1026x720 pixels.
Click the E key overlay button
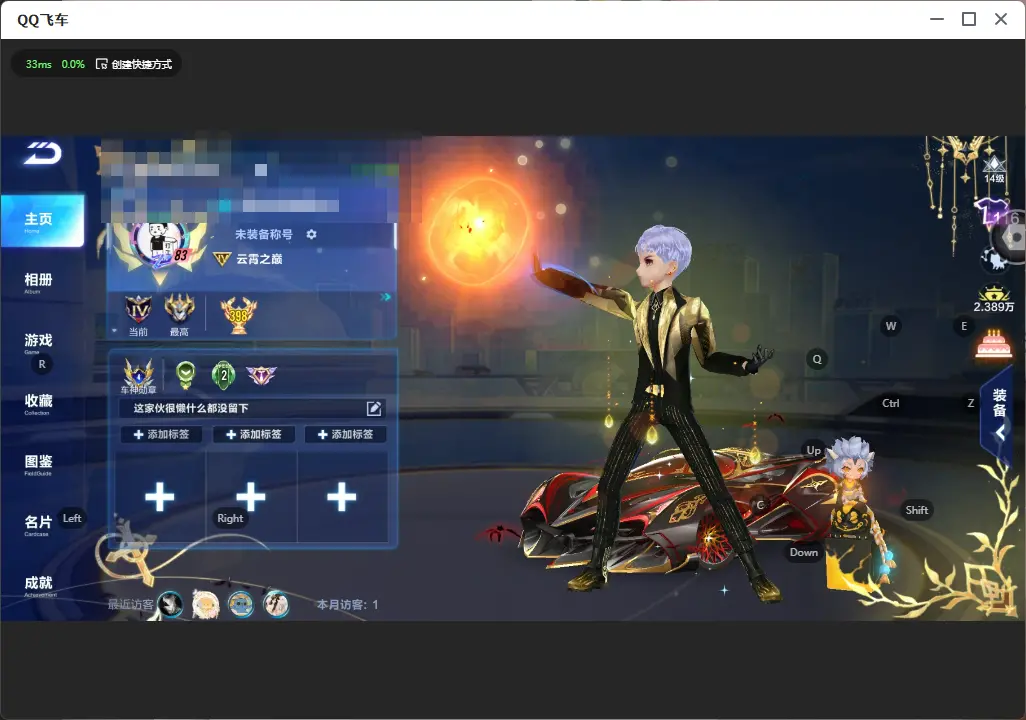click(964, 326)
